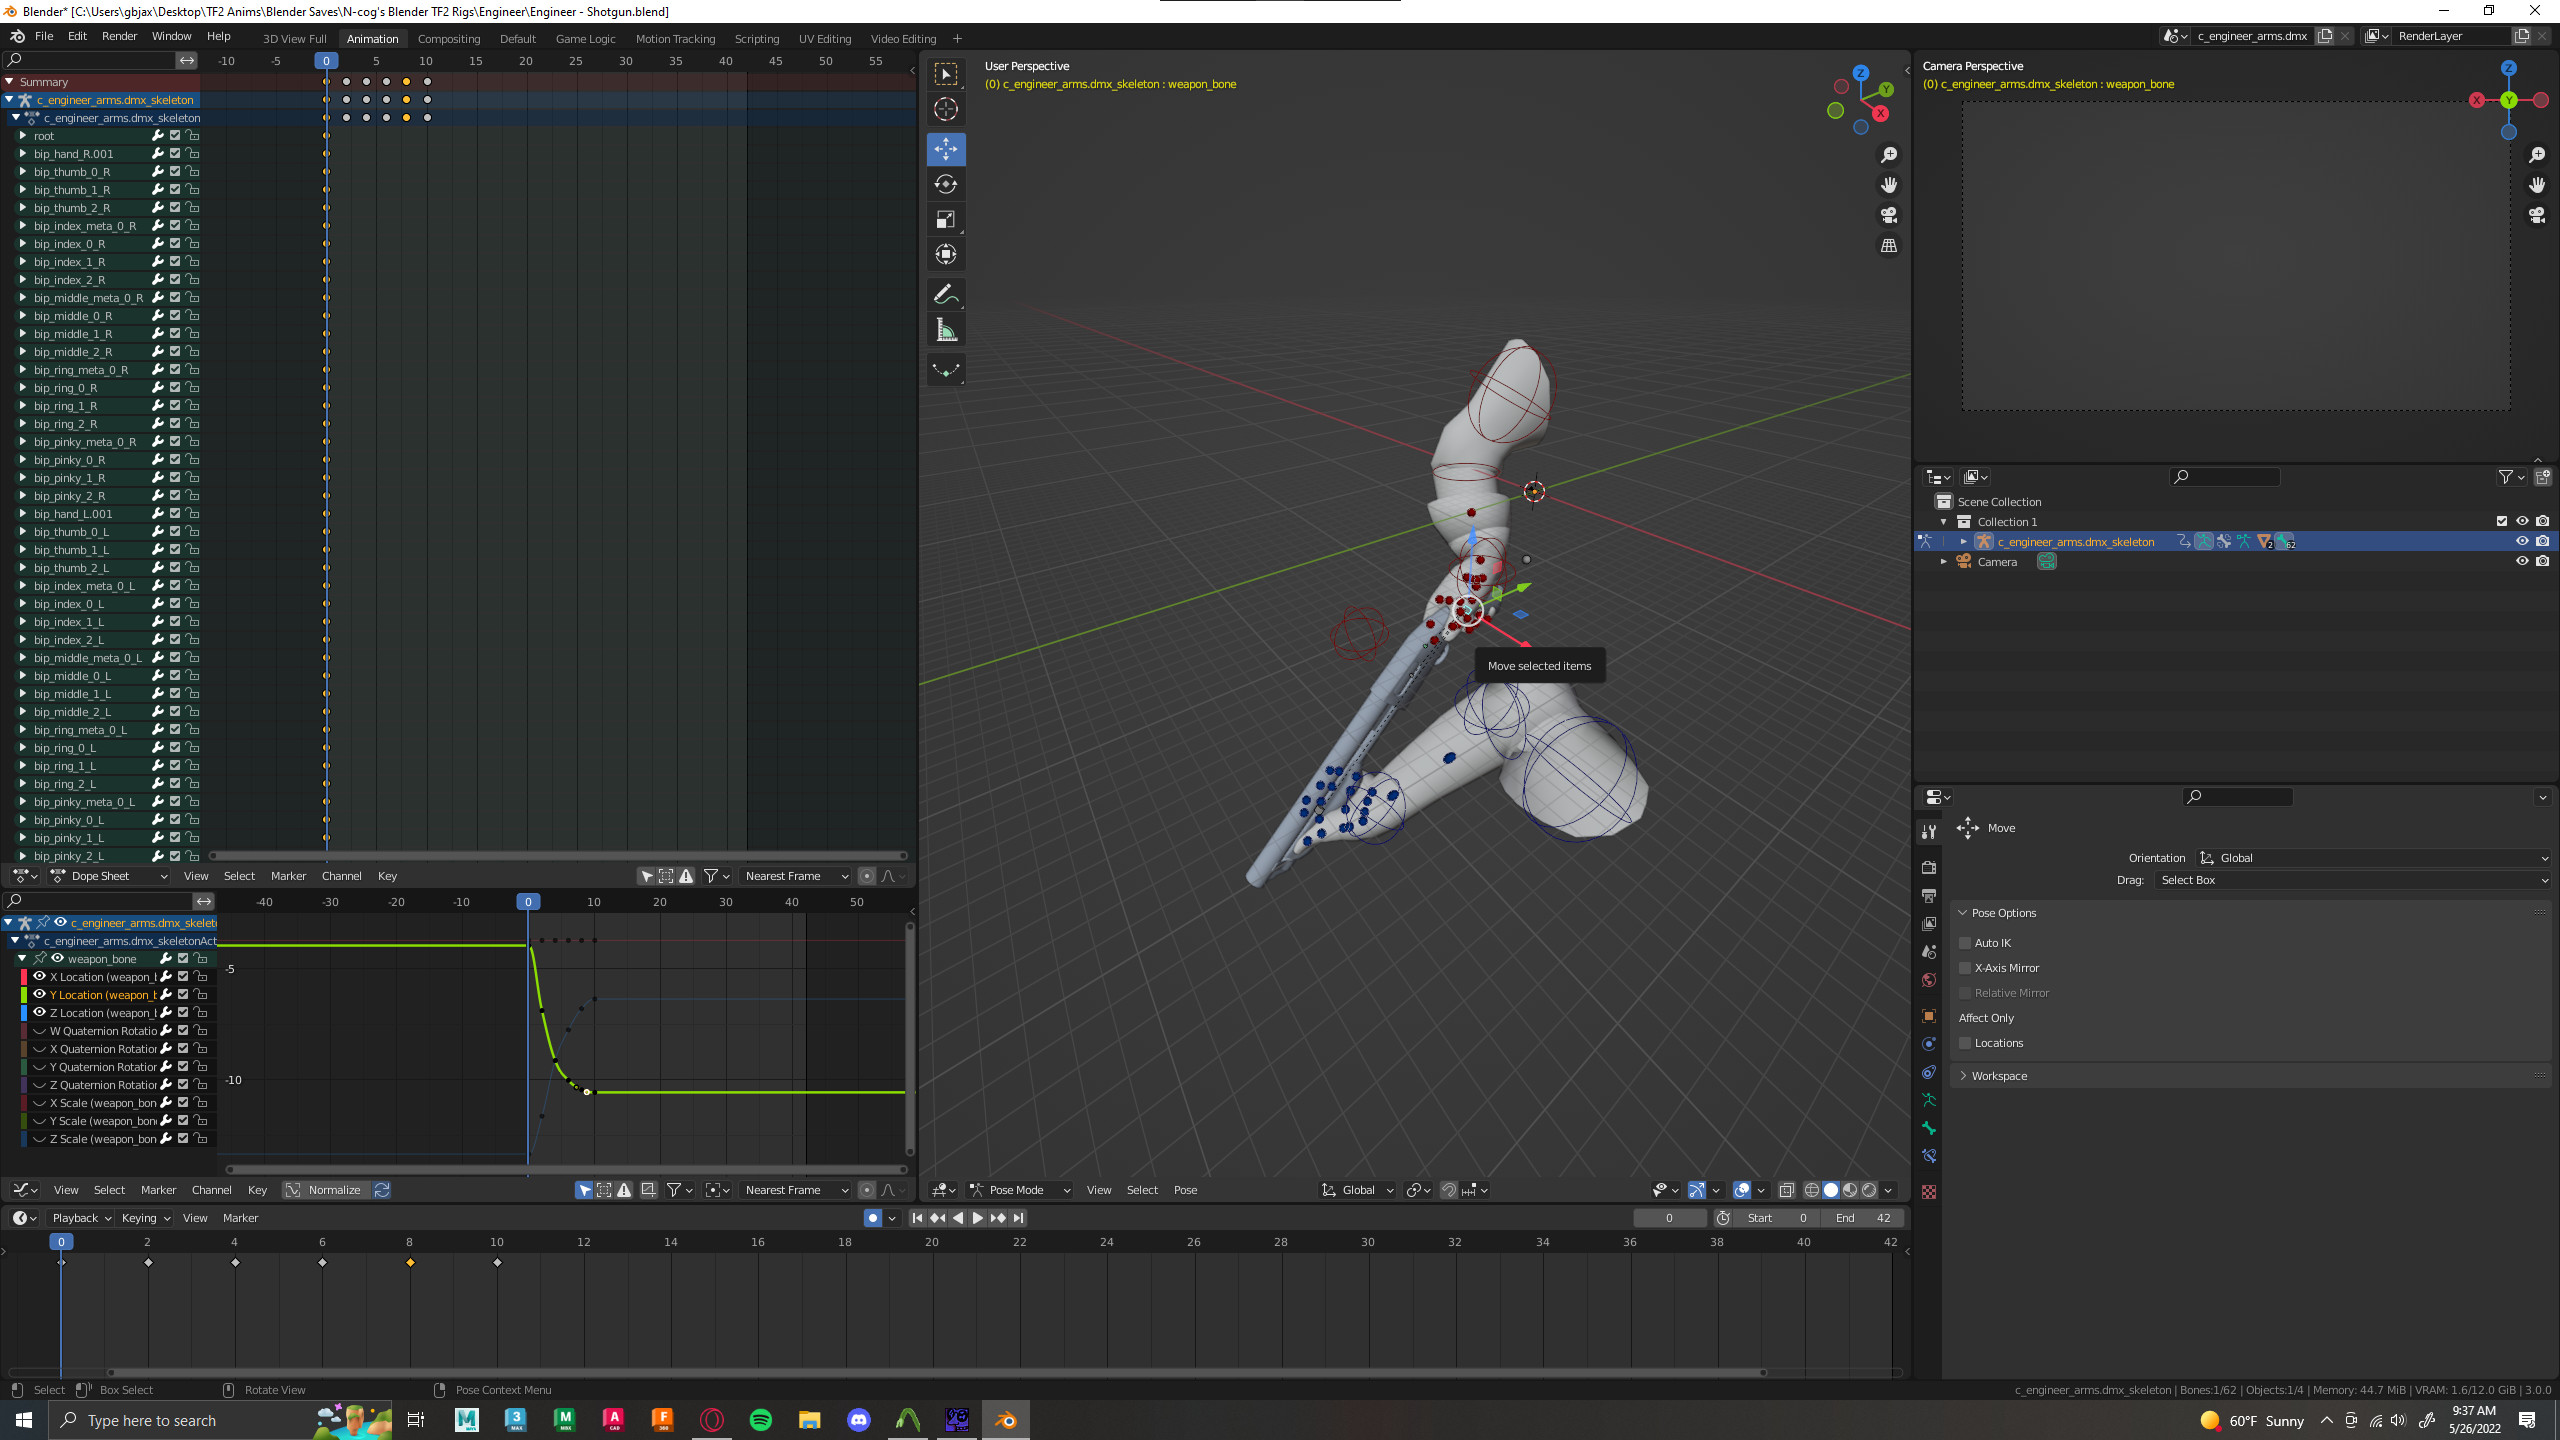This screenshot has height=1440, width=2560.
Task: Select the Measure tool
Action: click(x=945, y=329)
